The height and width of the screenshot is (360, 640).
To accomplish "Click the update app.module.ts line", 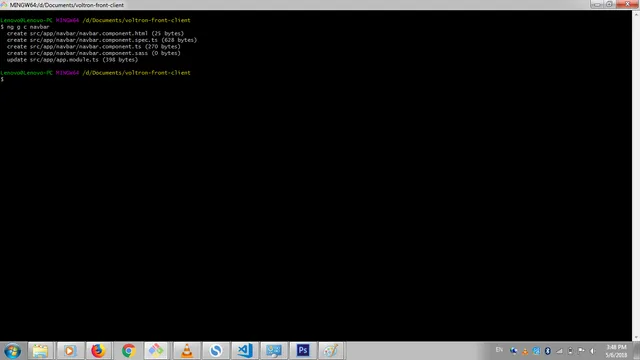I will (x=72, y=60).
